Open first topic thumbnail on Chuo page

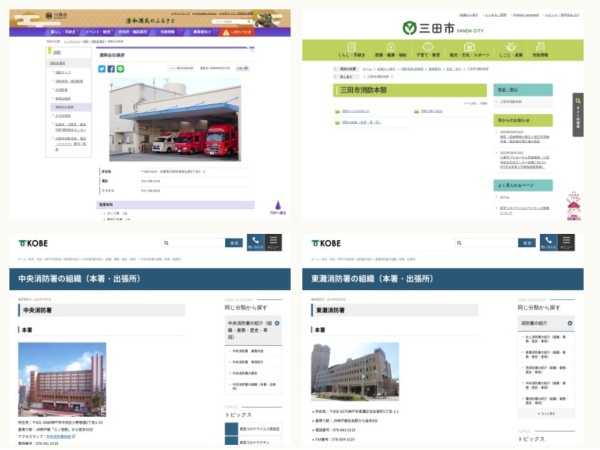pos(232,429)
